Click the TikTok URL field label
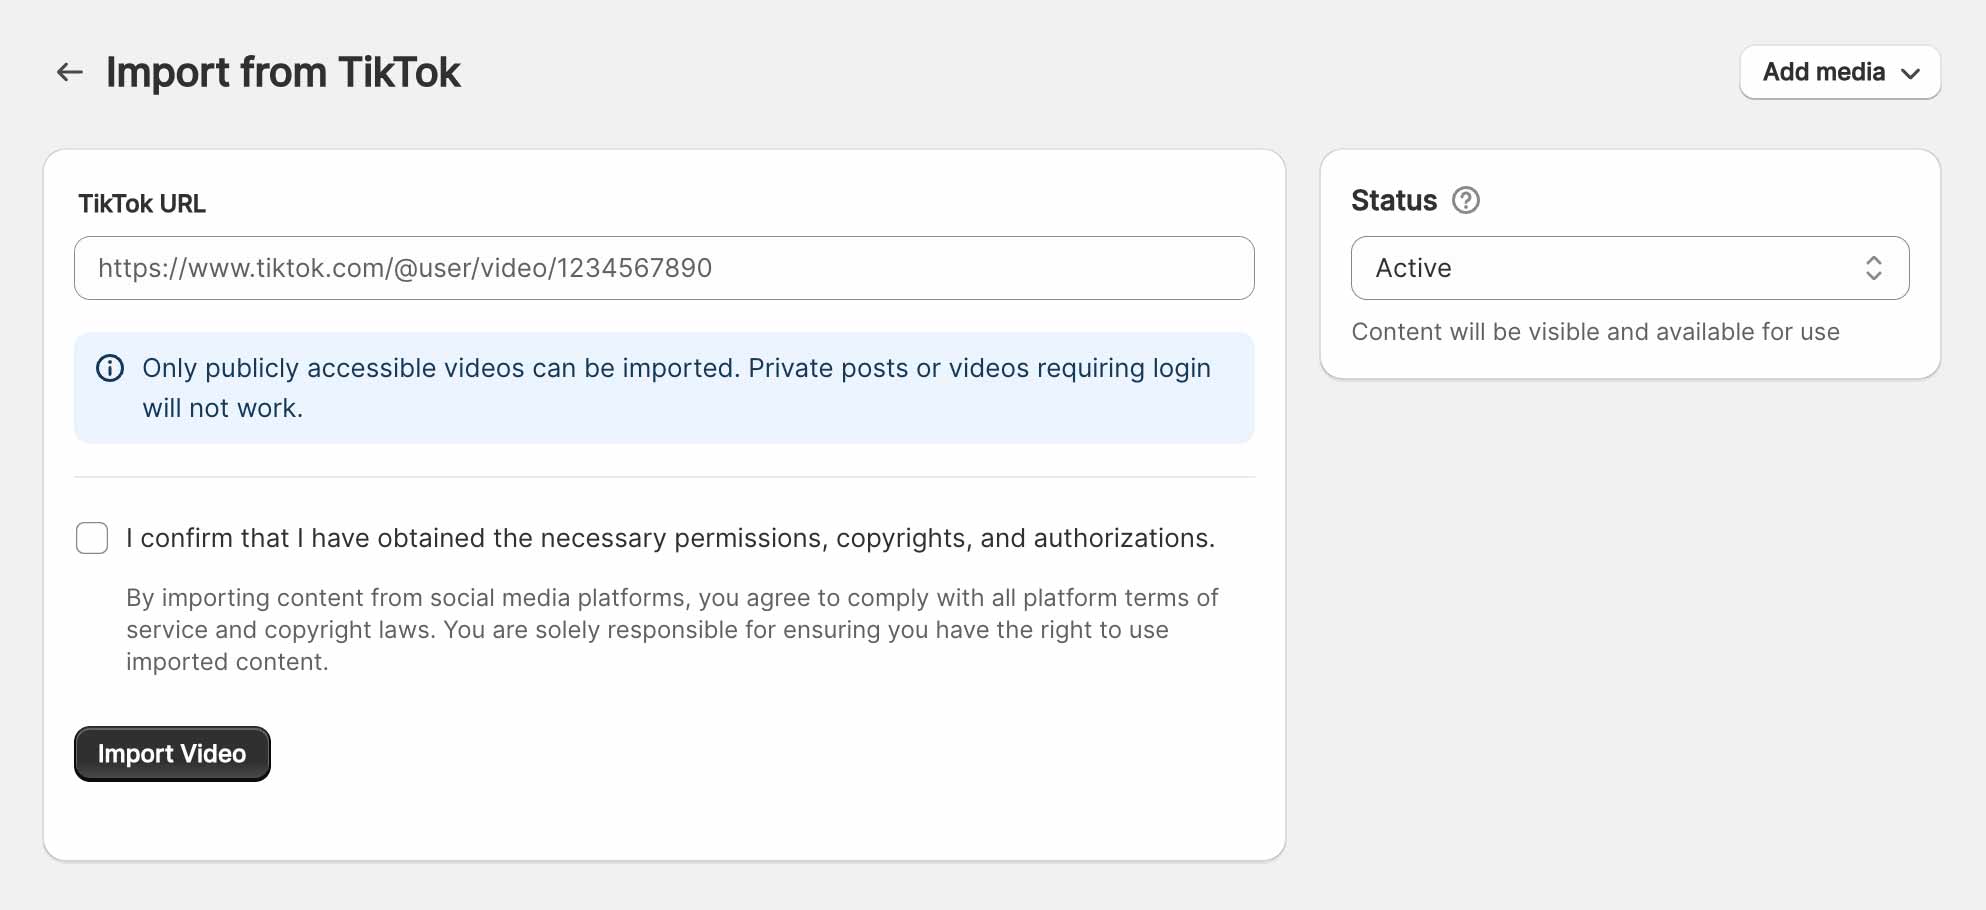 point(142,204)
